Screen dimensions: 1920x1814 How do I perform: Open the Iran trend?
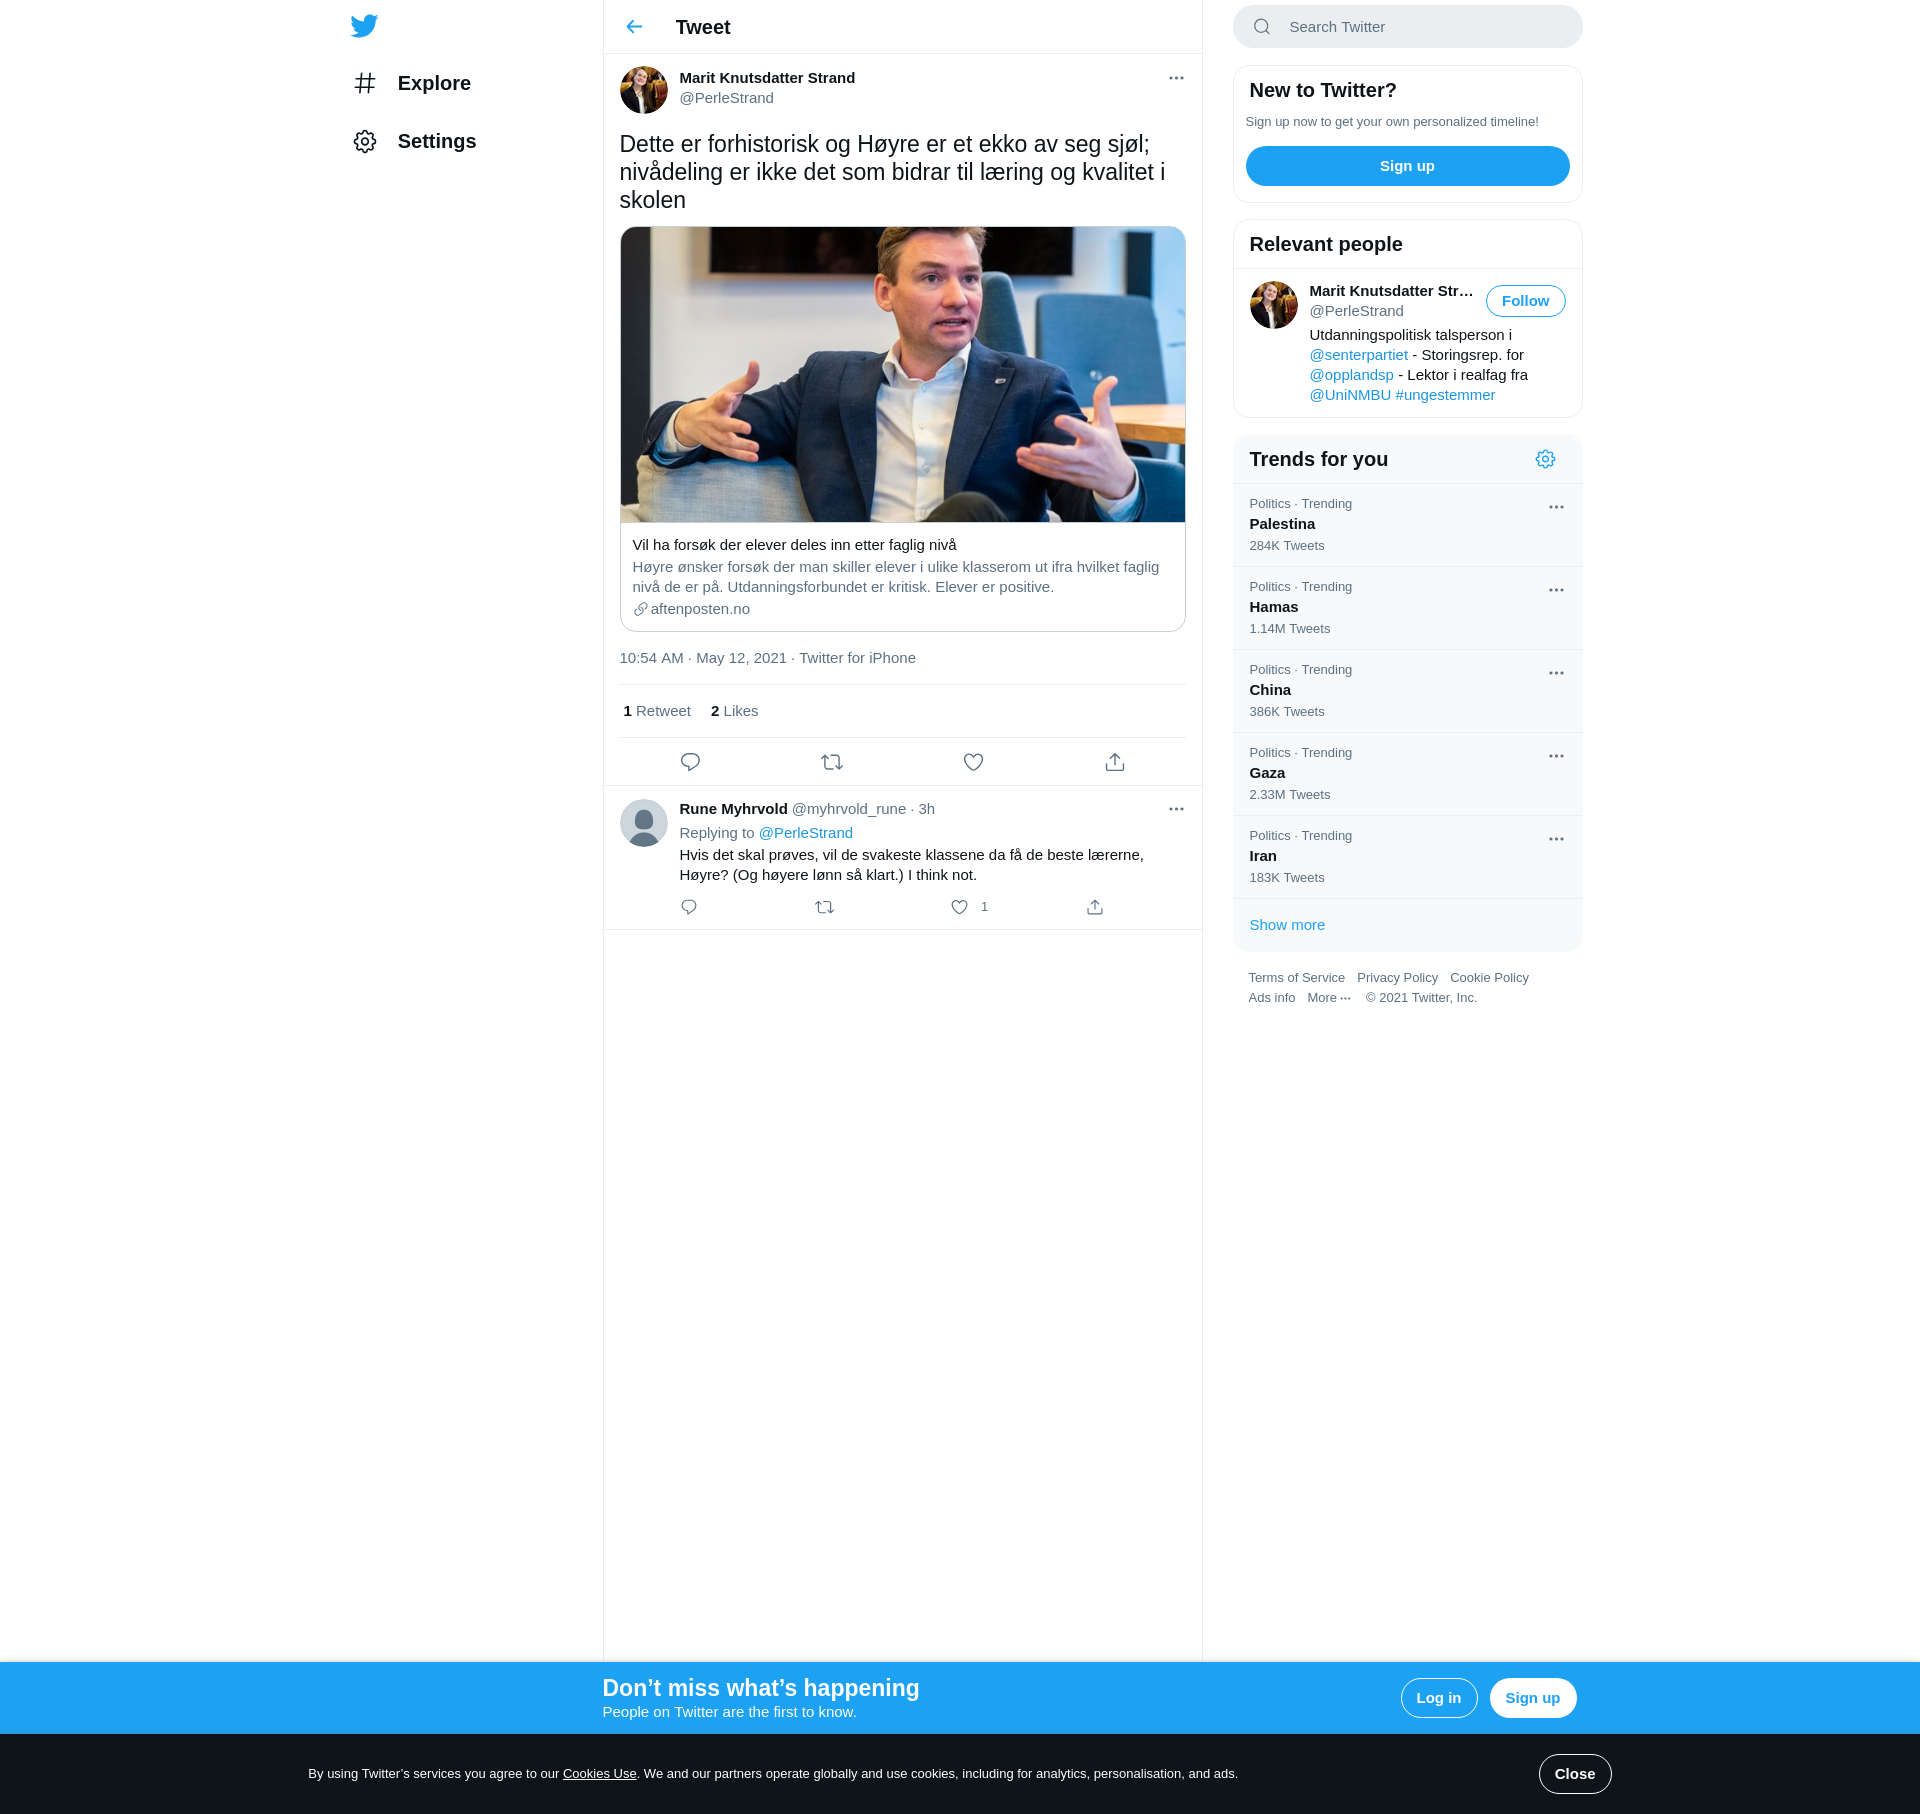coord(1408,857)
